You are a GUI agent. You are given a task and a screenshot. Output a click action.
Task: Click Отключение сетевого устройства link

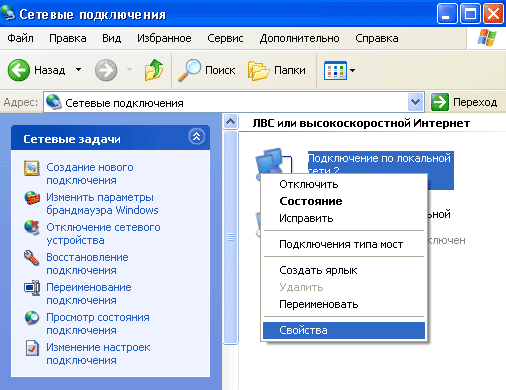103,234
